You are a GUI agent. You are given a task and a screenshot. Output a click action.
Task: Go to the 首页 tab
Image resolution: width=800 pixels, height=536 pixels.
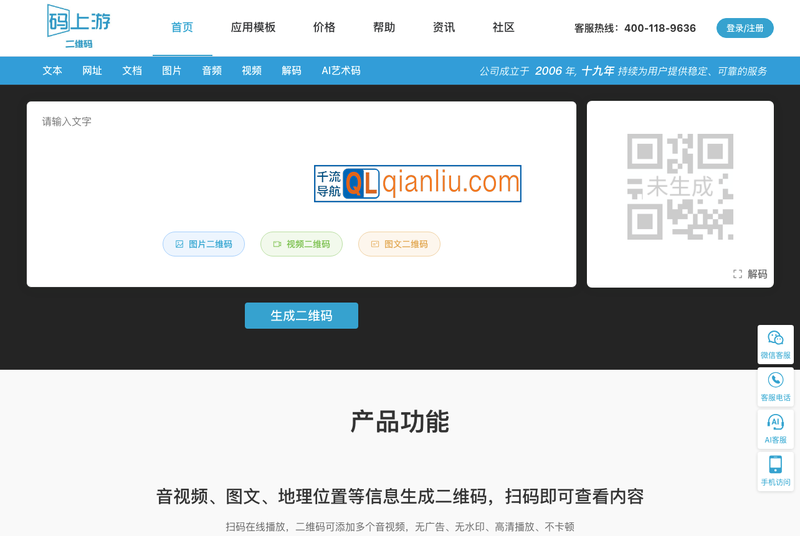tap(182, 28)
